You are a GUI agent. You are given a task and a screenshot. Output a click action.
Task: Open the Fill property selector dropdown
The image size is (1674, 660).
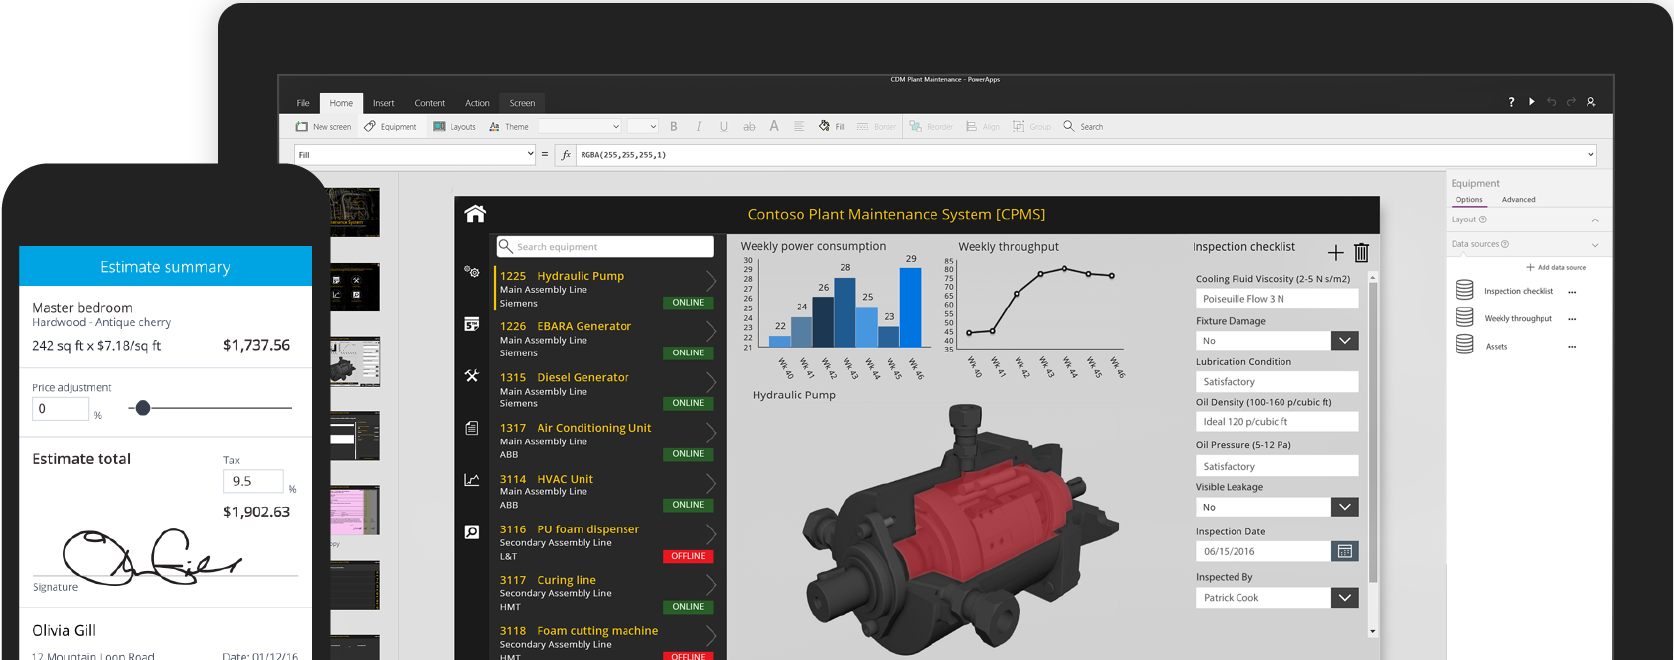416,155
